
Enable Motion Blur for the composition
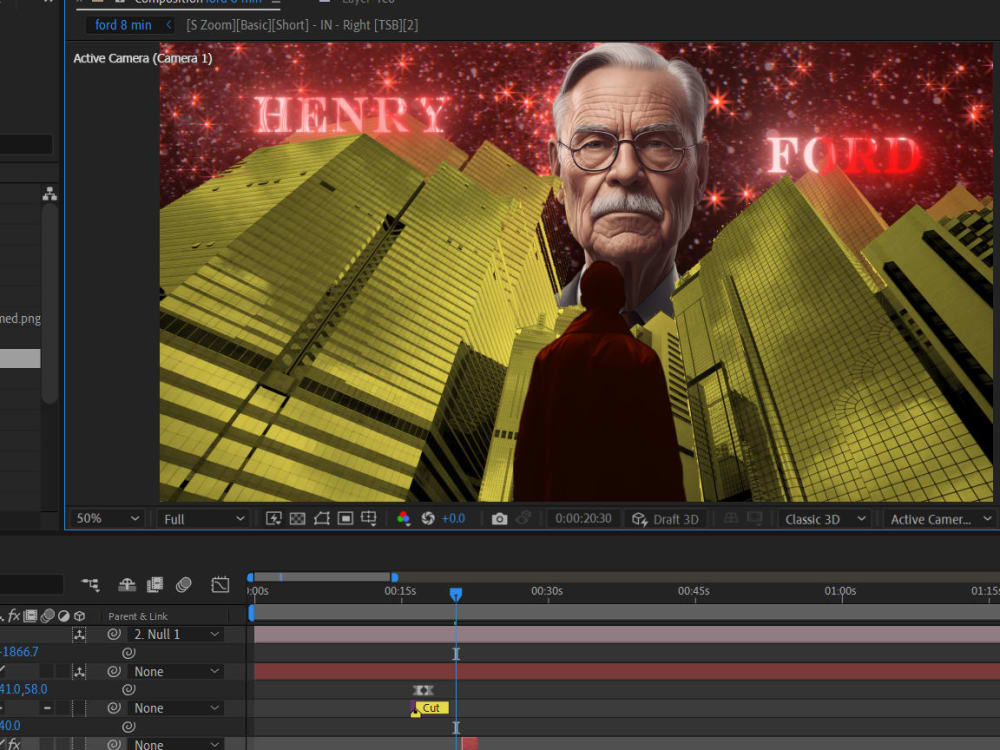point(184,583)
